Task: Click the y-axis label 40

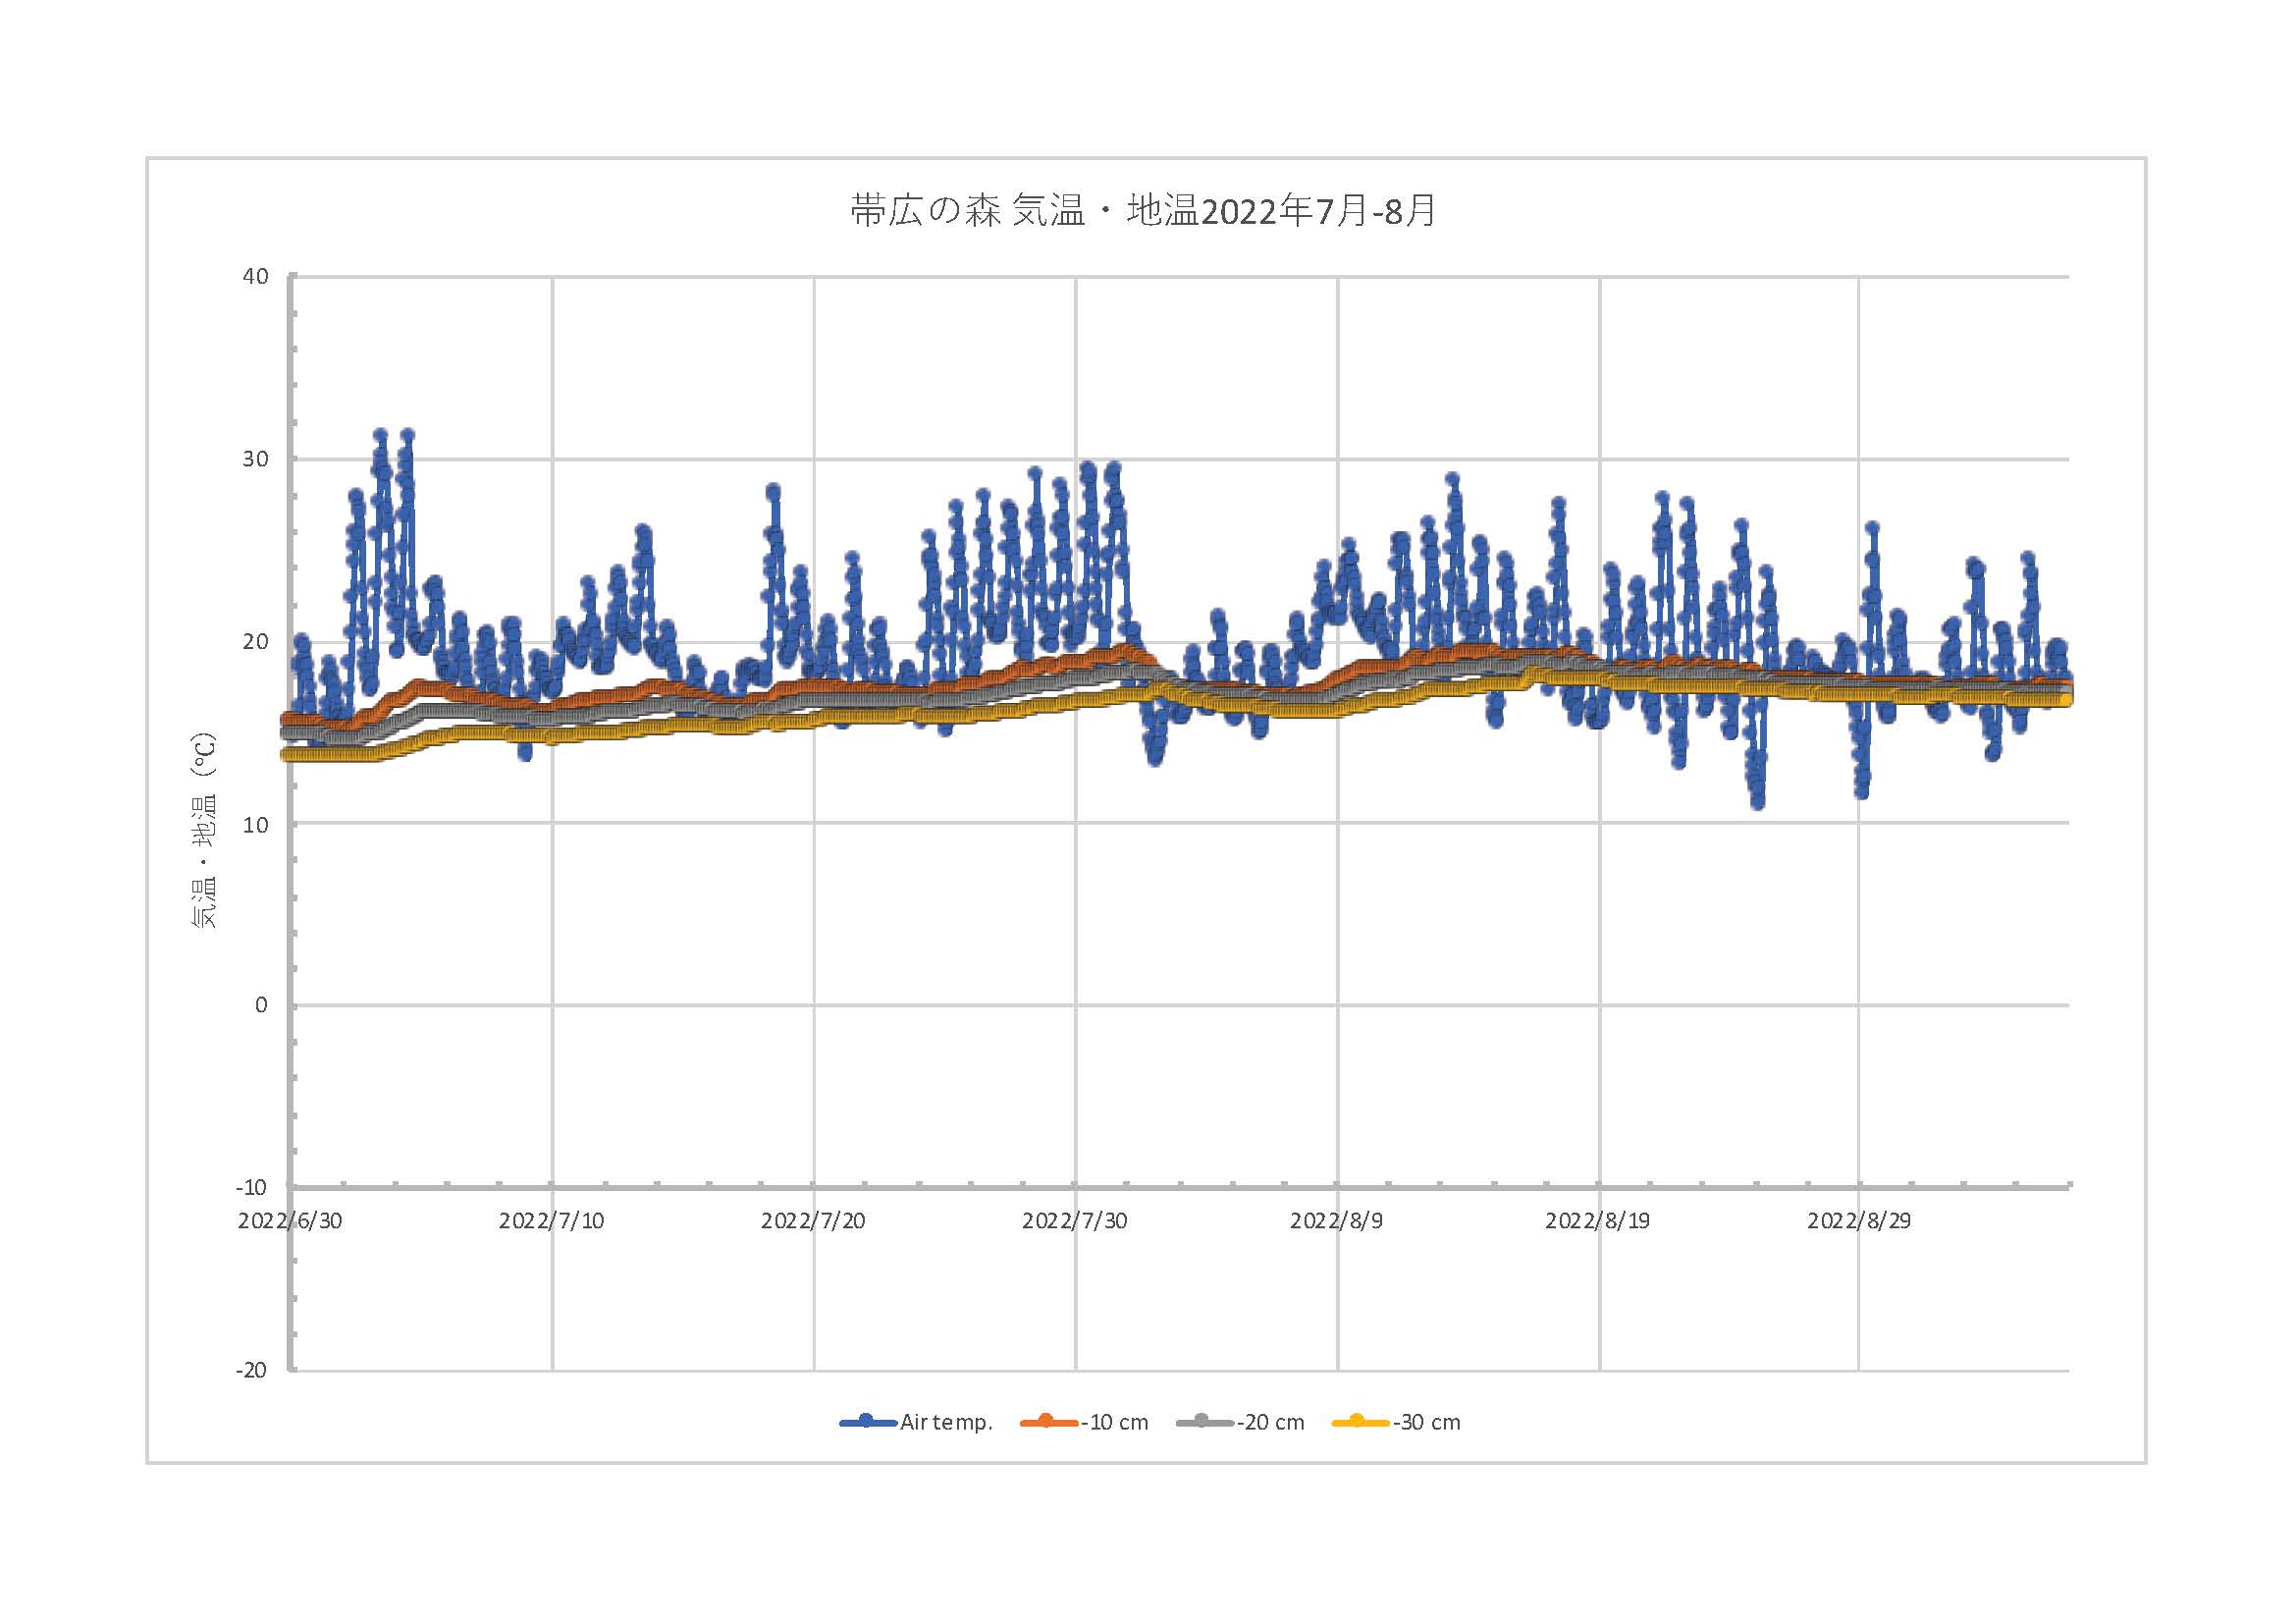Action: [256, 277]
